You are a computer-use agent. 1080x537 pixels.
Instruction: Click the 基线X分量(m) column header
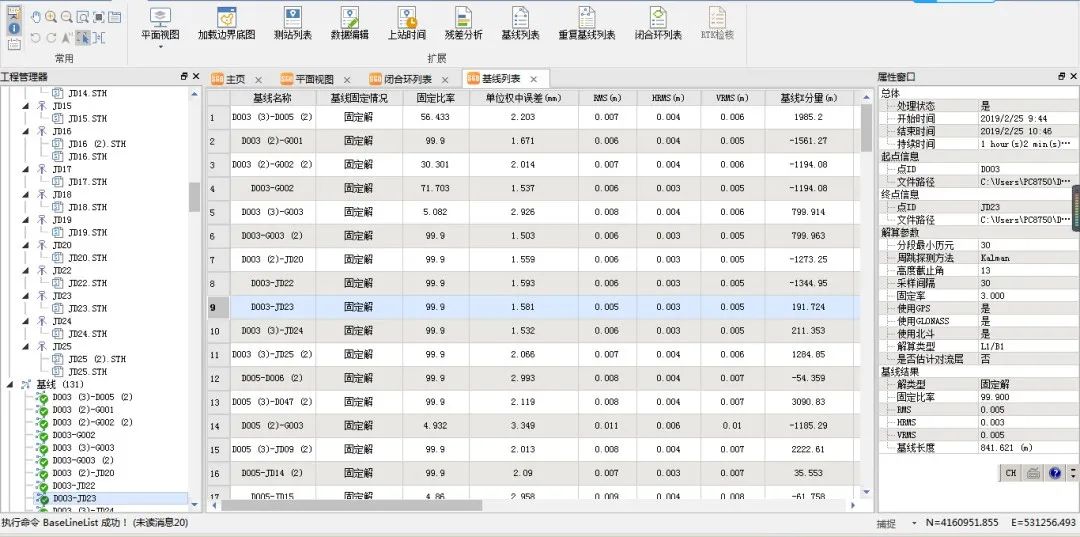(x=809, y=98)
